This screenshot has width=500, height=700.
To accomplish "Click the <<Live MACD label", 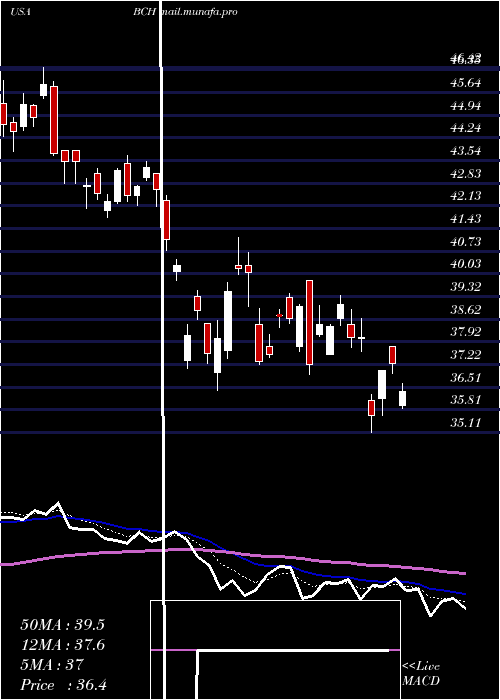I will click(421, 674).
